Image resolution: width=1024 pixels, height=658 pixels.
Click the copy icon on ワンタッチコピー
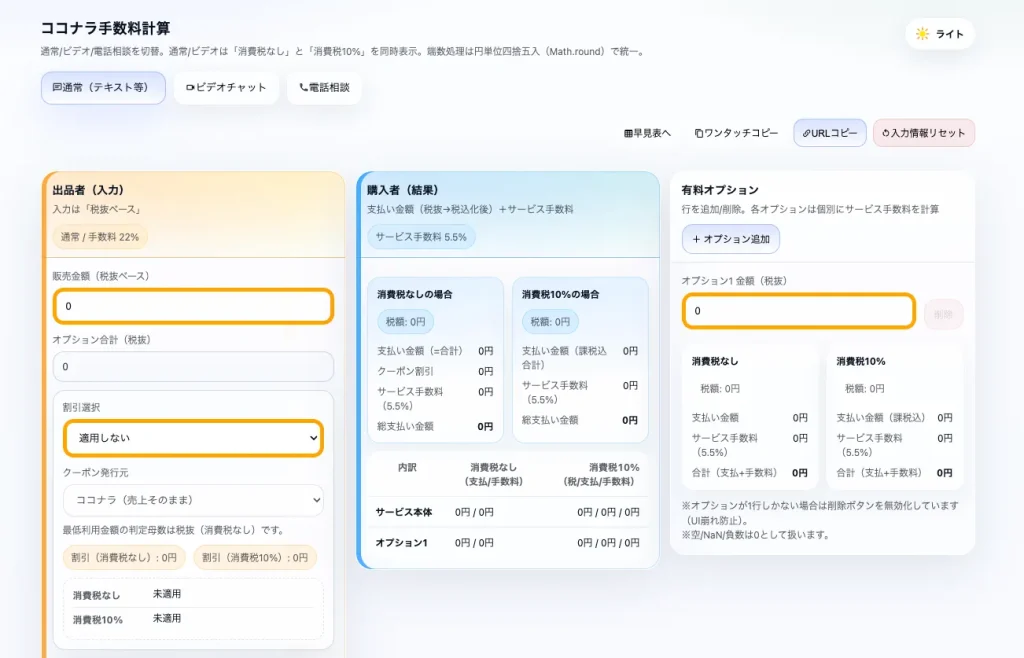point(697,132)
